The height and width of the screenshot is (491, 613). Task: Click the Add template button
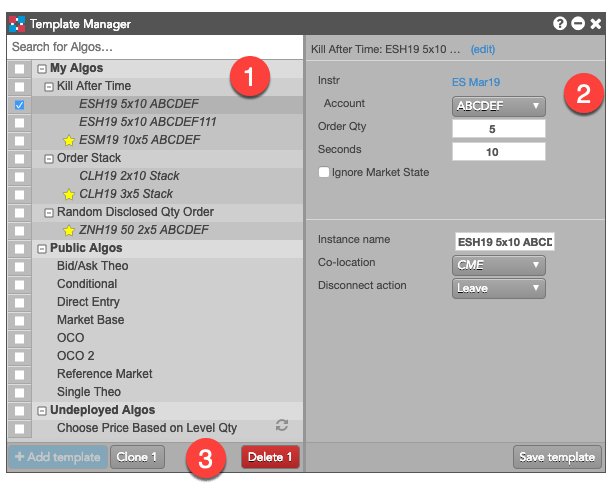tap(58, 457)
